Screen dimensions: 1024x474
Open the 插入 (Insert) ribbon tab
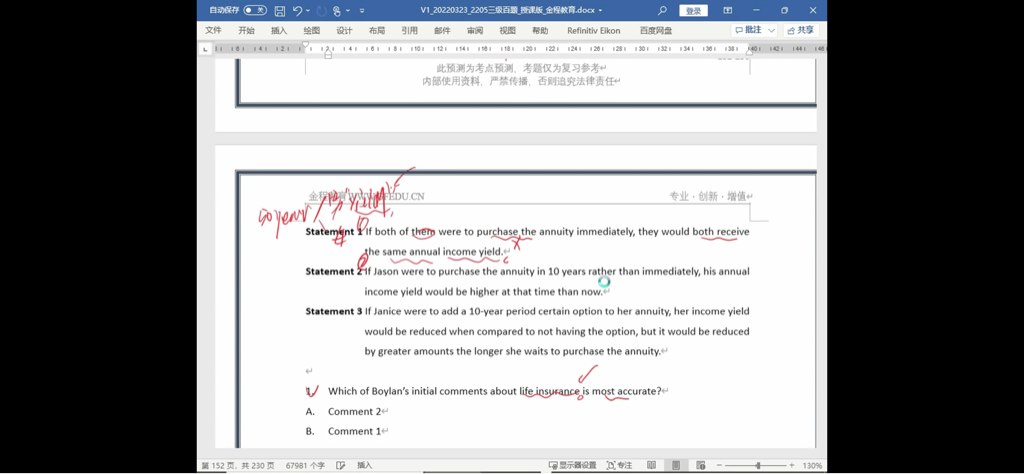pos(279,31)
